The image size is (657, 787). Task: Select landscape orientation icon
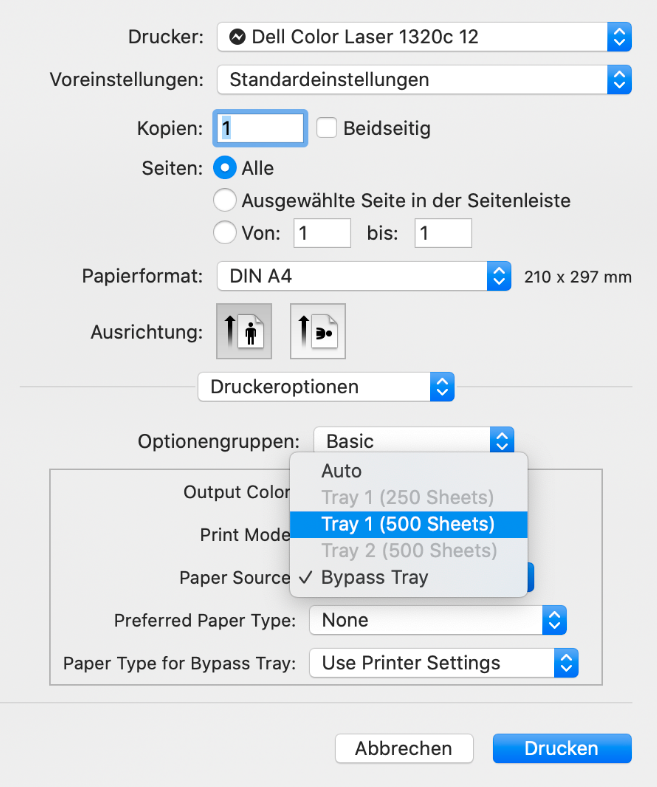pos(318,331)
